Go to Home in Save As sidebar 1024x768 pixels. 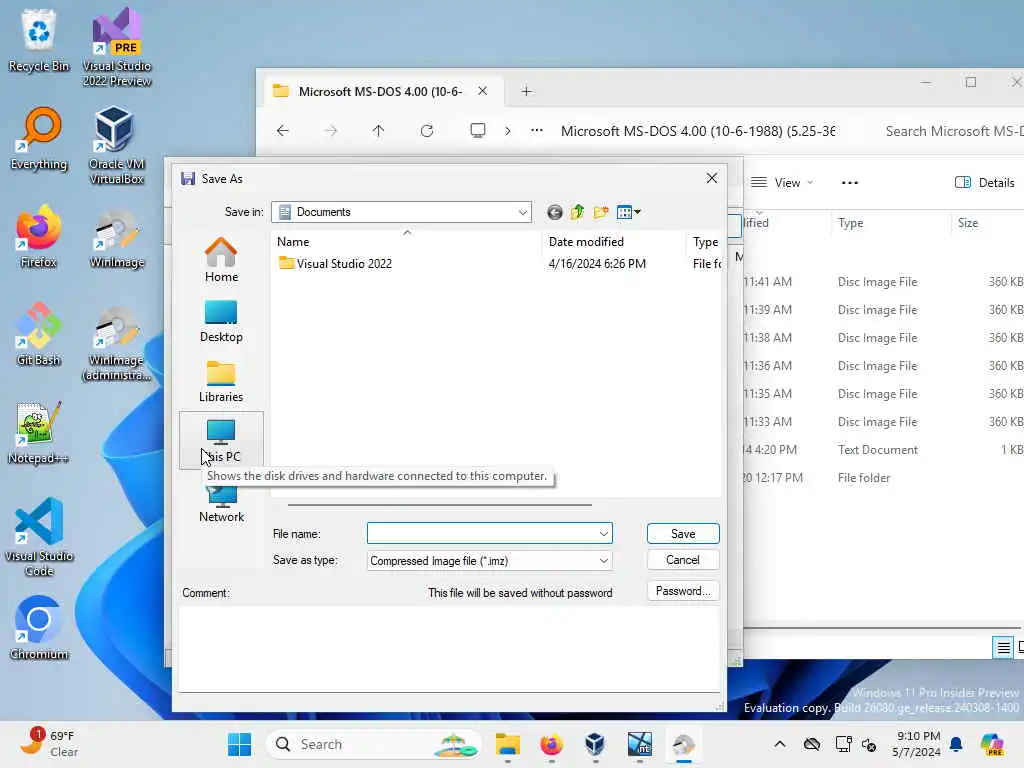[x=221, y=260]
